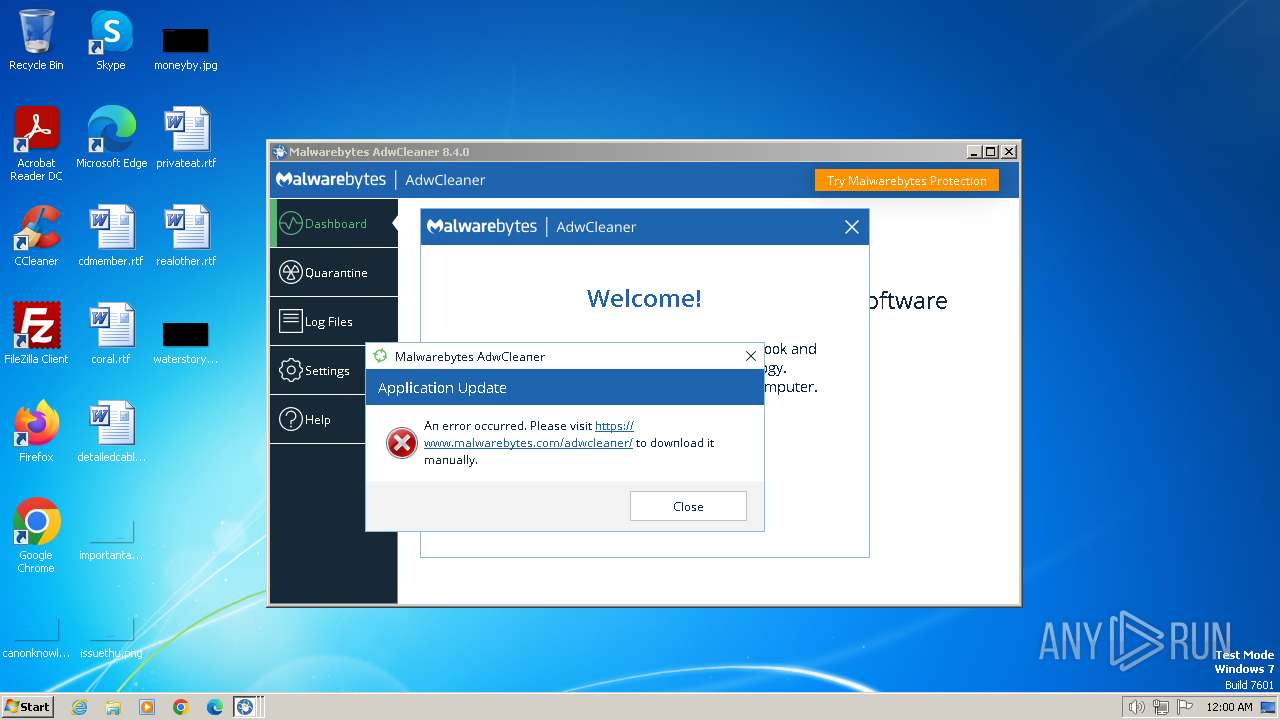The image size is (1280, 720).
Task: Select the moneyby.jpg desktop file
Action: coord(185,49)
